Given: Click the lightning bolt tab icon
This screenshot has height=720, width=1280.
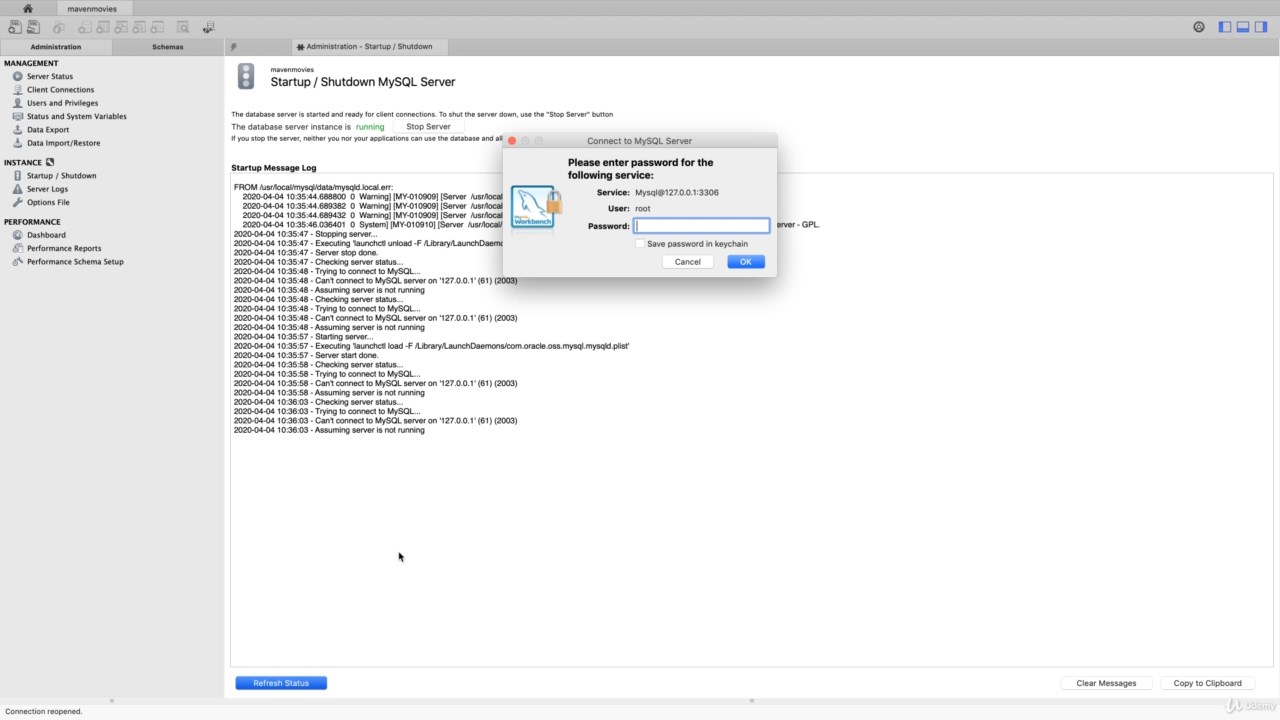Looking at the screenshot, I should pos(233,46).
